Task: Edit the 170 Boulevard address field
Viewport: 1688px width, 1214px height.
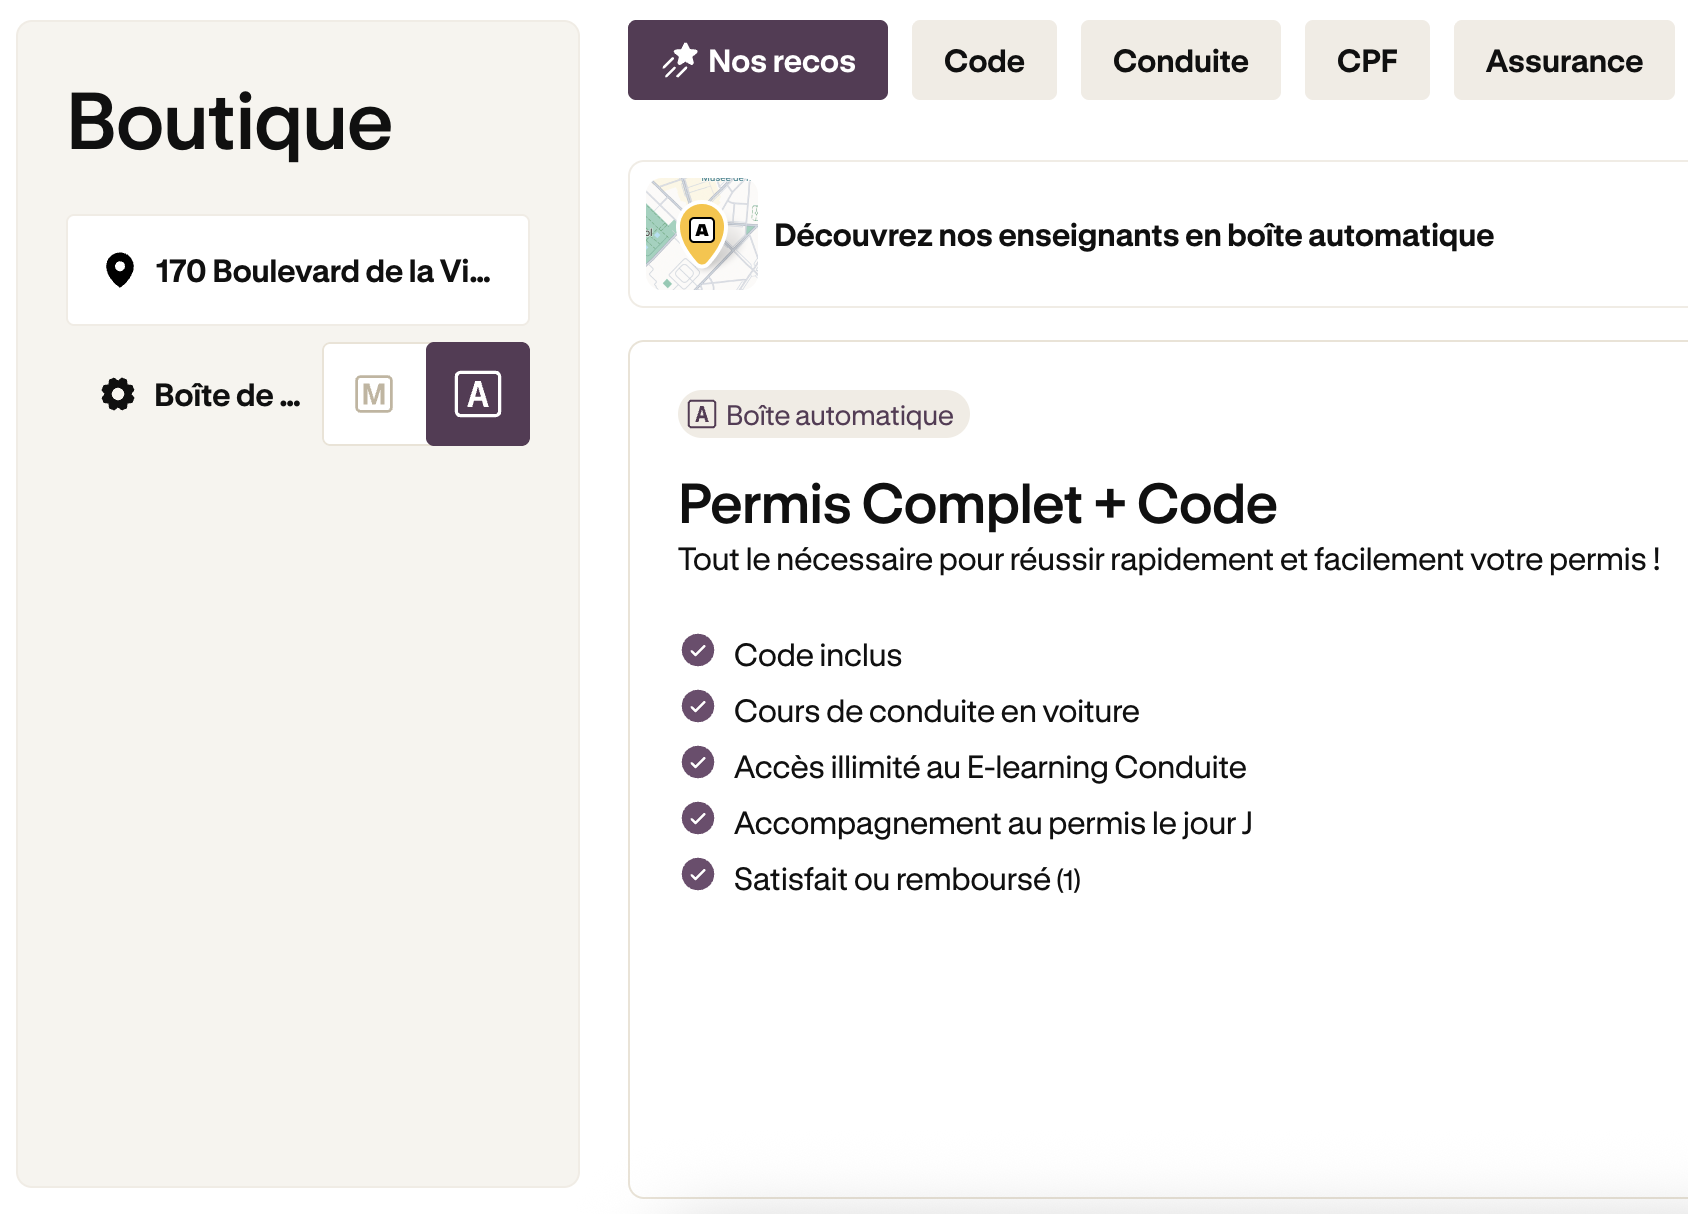Action: pos(322,270)
